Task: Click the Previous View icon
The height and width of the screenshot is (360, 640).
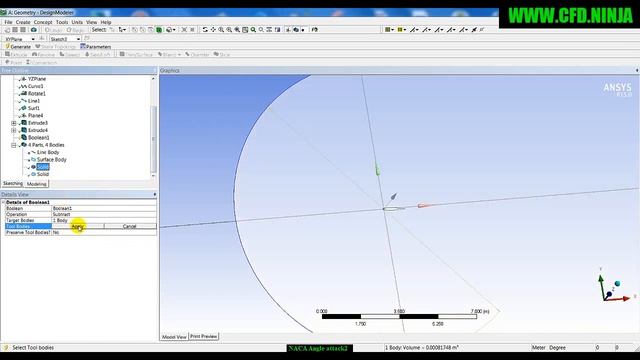Action: tap(261, 30)
